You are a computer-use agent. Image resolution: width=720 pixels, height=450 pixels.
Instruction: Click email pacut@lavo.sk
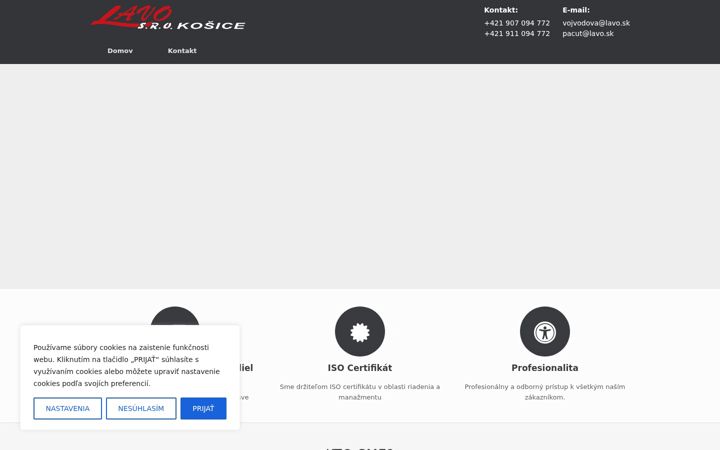[588, 34]
